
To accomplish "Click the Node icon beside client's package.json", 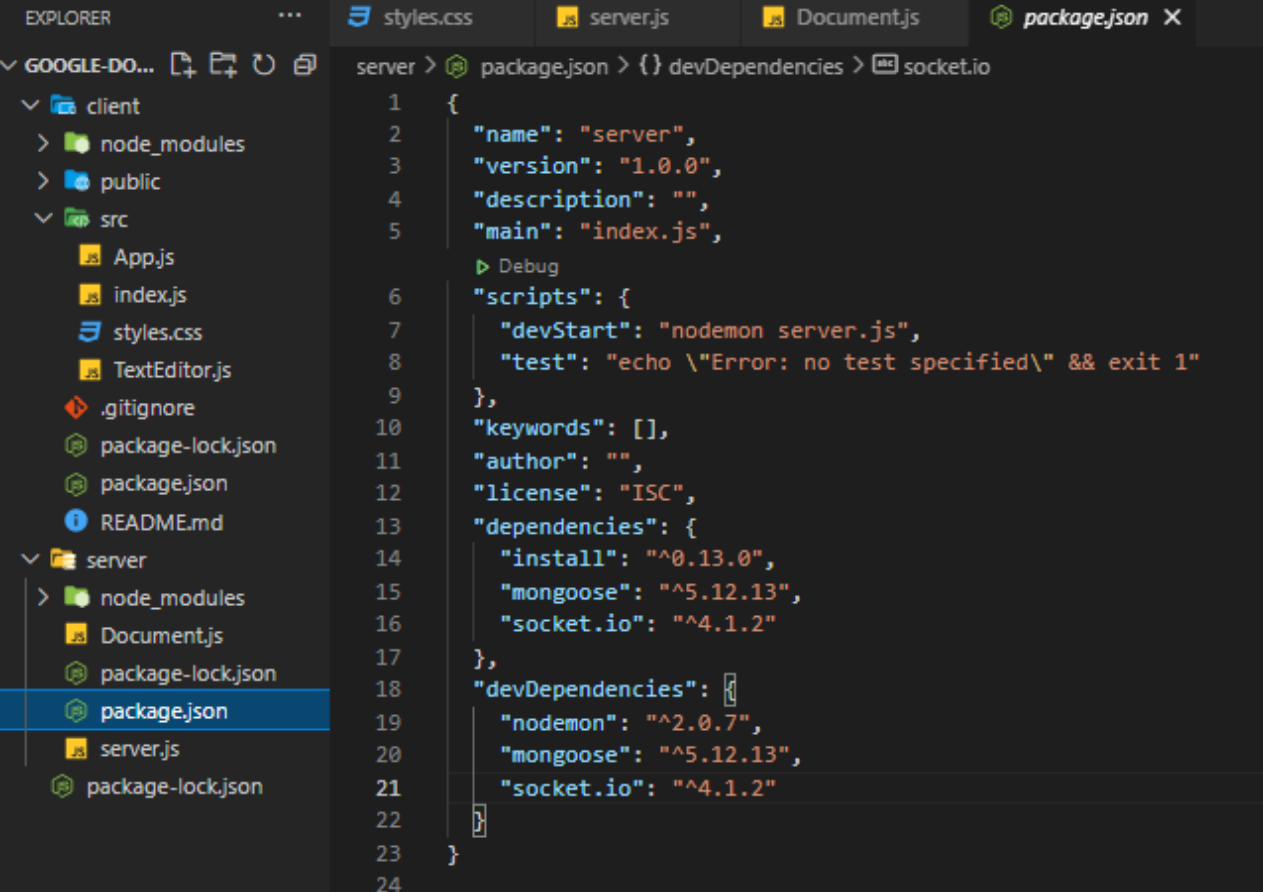I will (75, 484).
